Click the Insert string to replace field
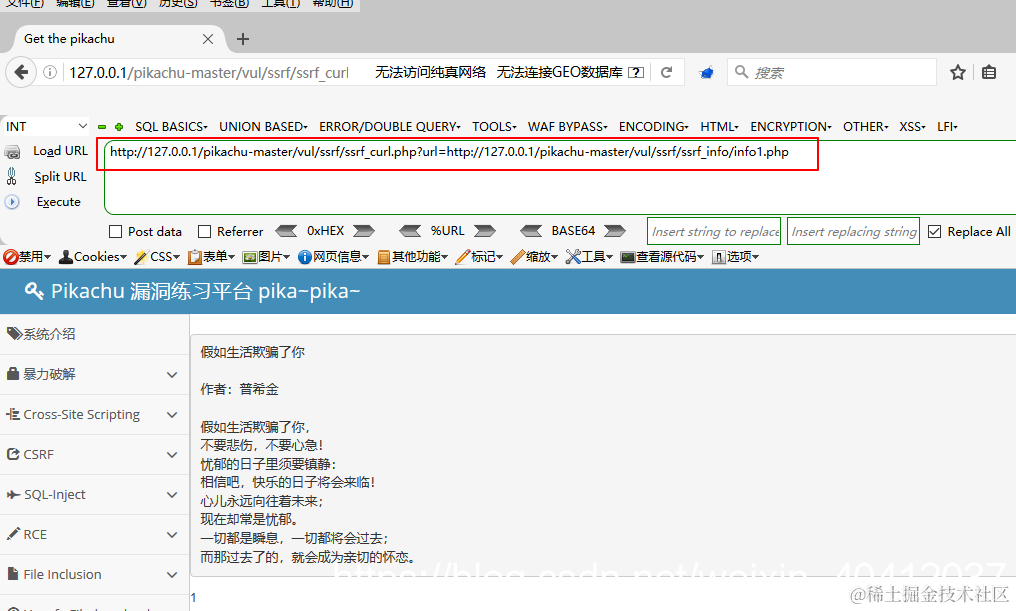The image size is (1016, 611). (x=713, y=231)
